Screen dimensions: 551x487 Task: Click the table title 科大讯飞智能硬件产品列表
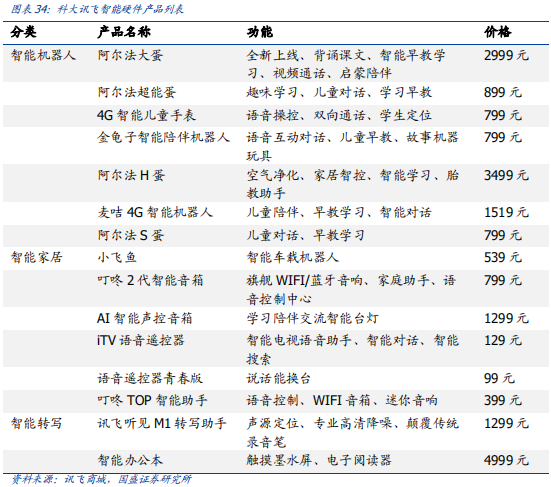121,9
